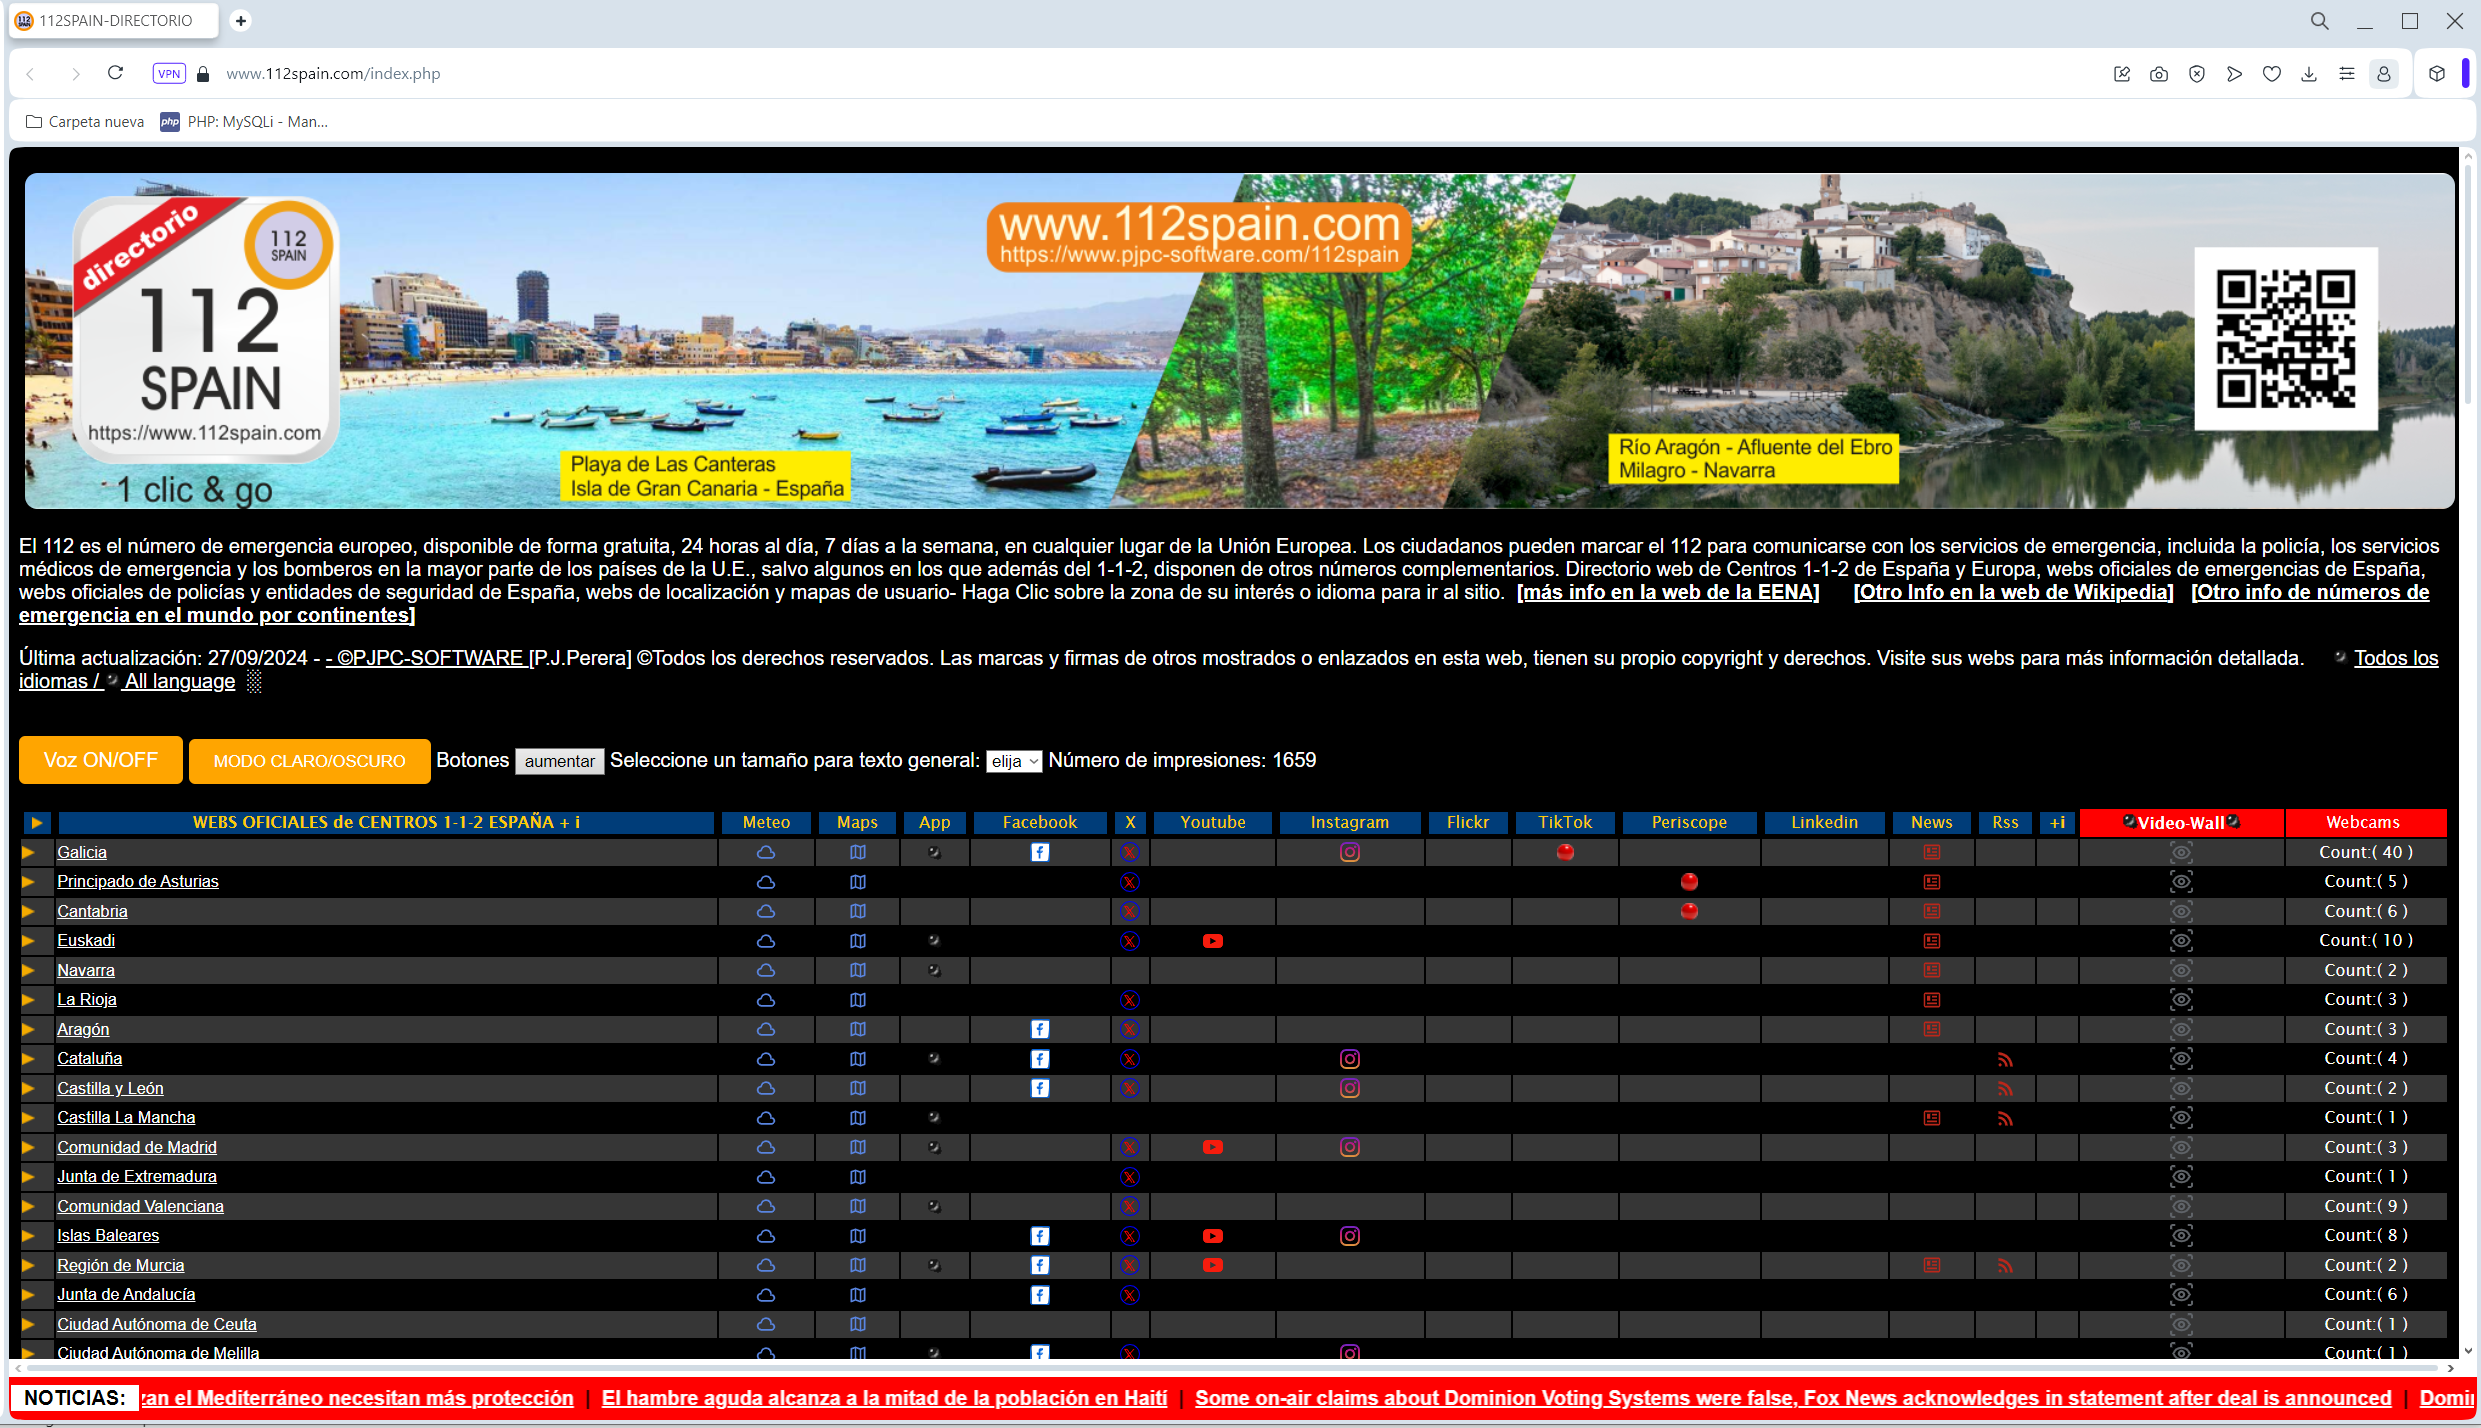Screen dimensions: 2481x1428
Task: Open the Castilla La Mancha RSS icon
Action: point(2005,1118)
